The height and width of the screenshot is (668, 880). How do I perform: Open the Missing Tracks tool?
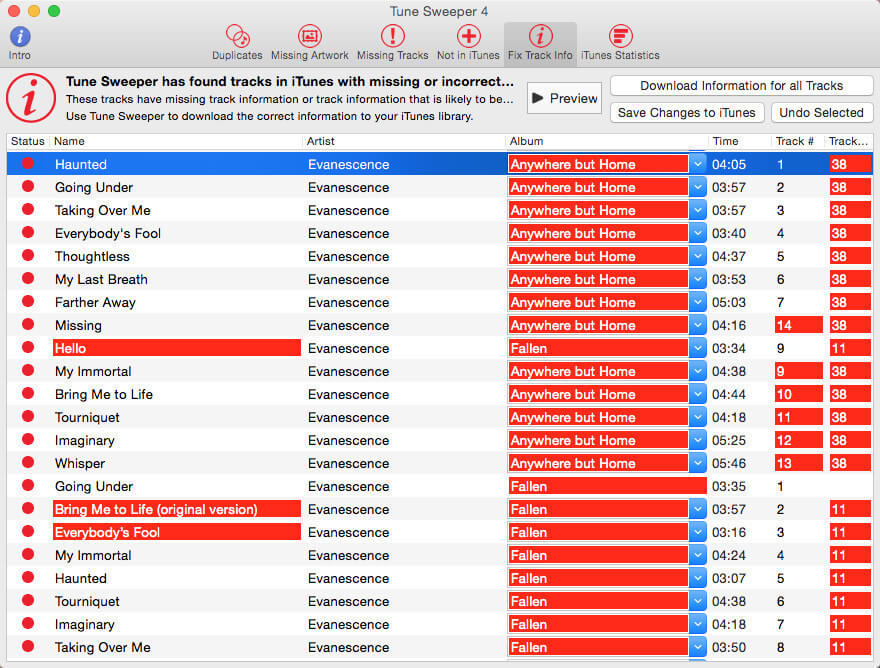(392, 43)
